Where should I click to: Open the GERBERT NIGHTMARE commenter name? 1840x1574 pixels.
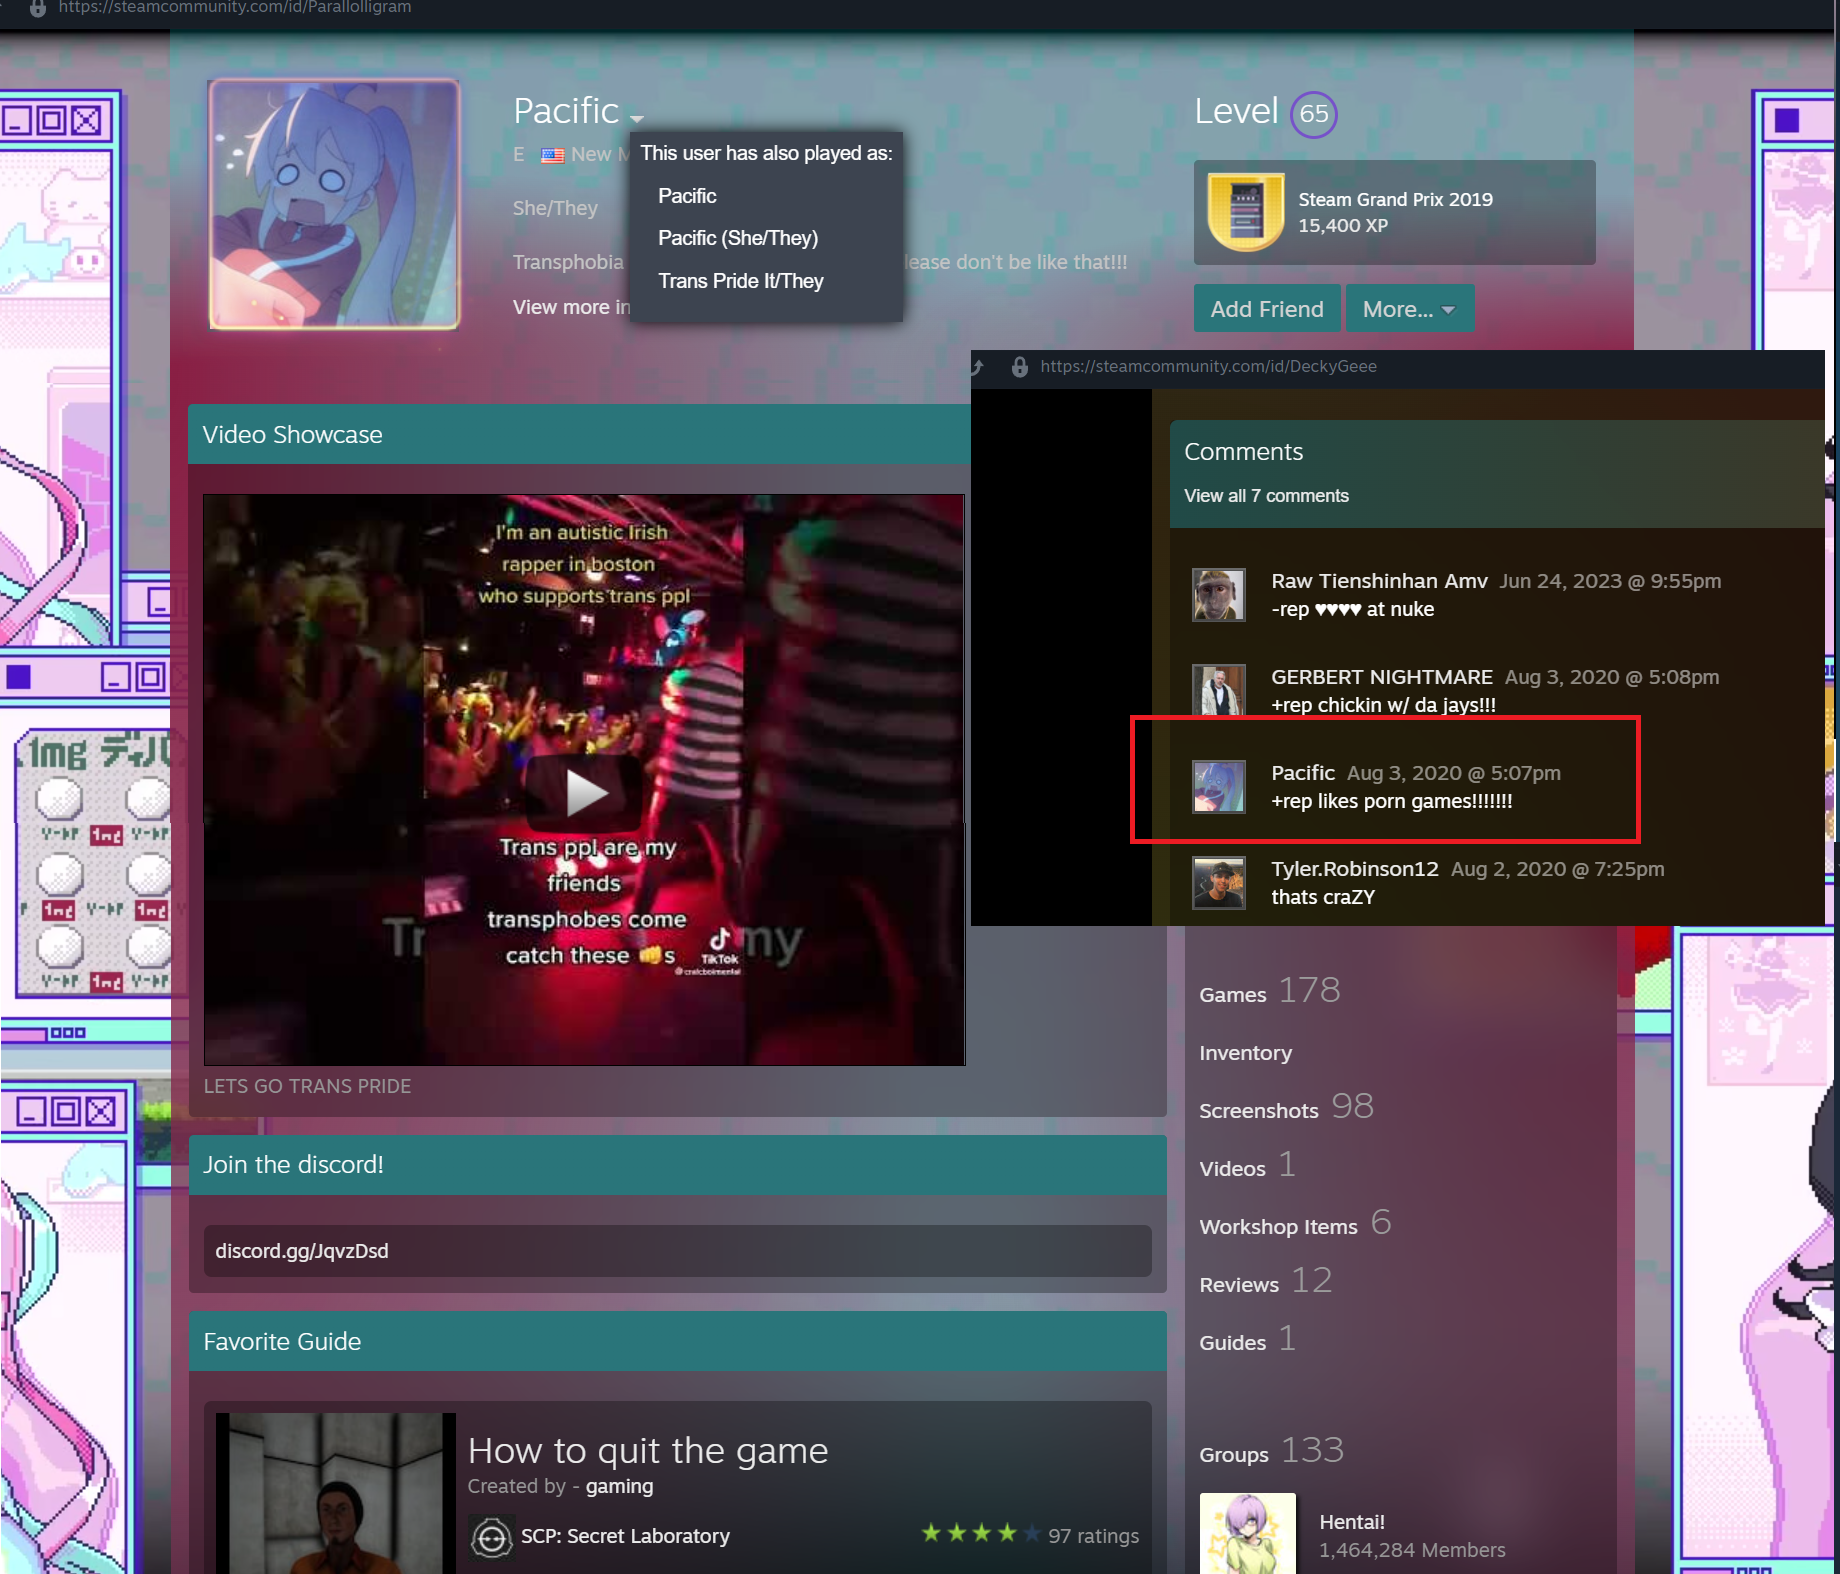[x=1382, y=677]
